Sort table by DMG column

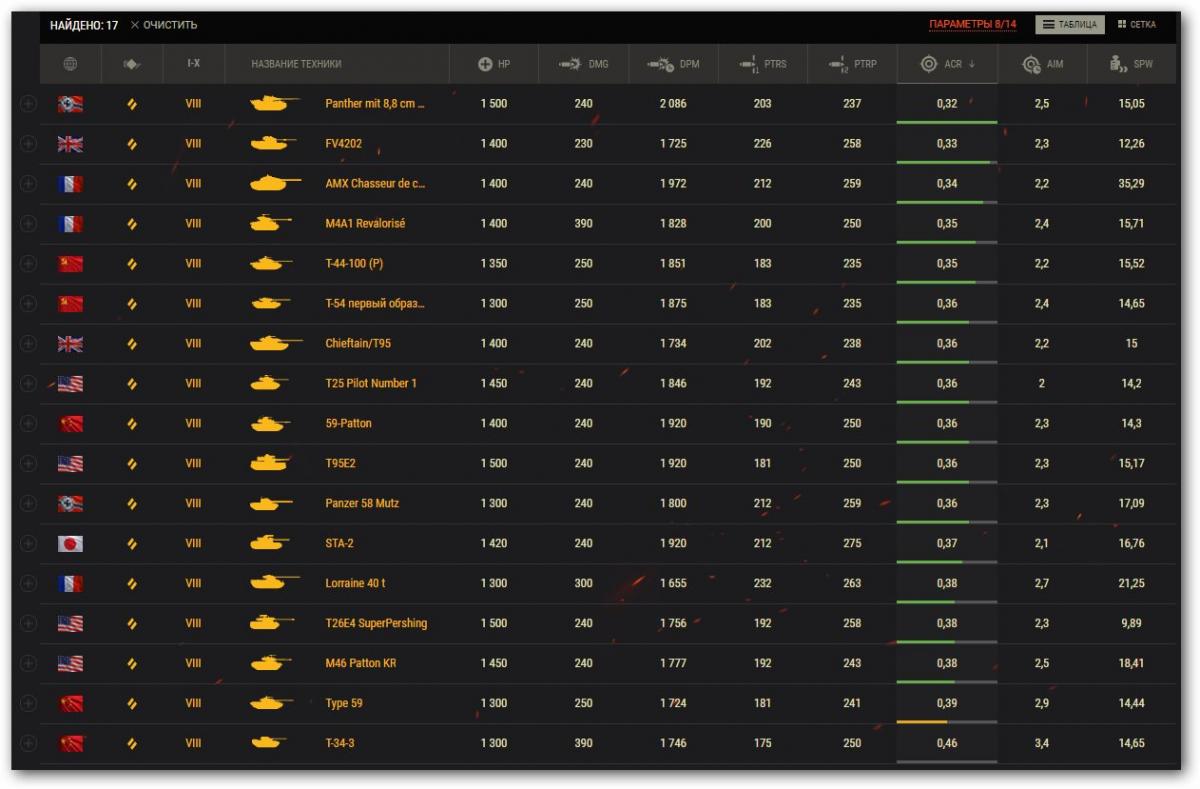pyautogui.click(x=584, y=64)
